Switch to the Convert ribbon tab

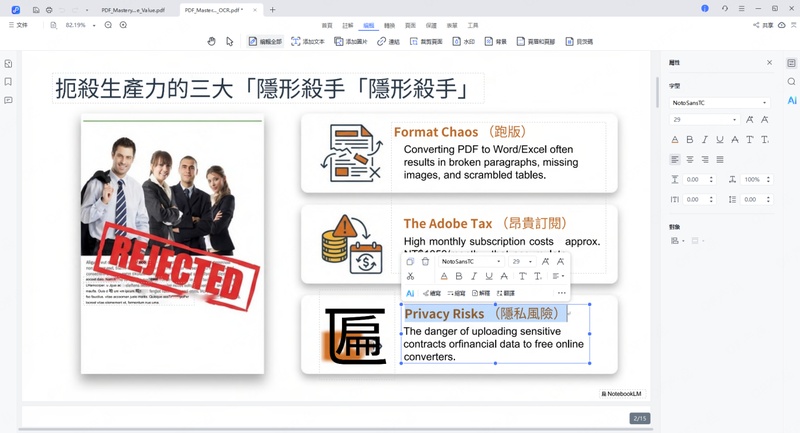coord(389,25)
